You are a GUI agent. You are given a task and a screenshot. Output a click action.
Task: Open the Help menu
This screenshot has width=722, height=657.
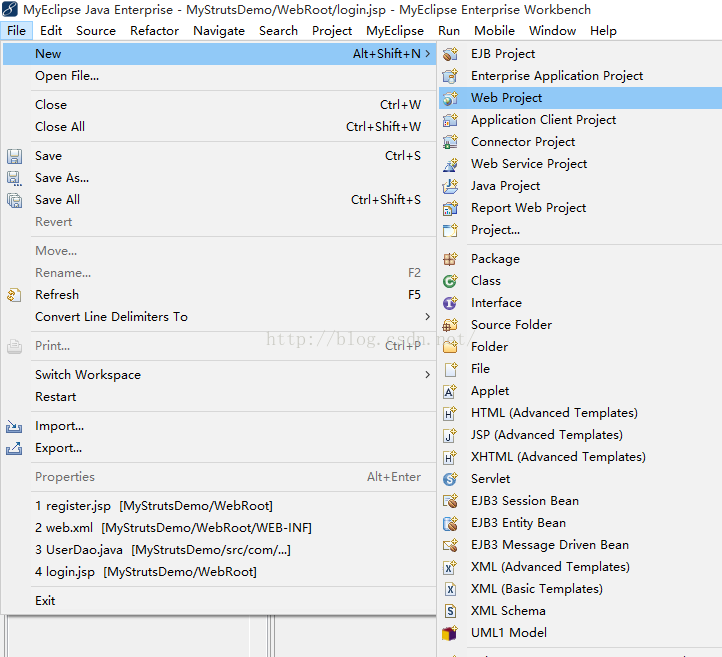coord(603,31)
